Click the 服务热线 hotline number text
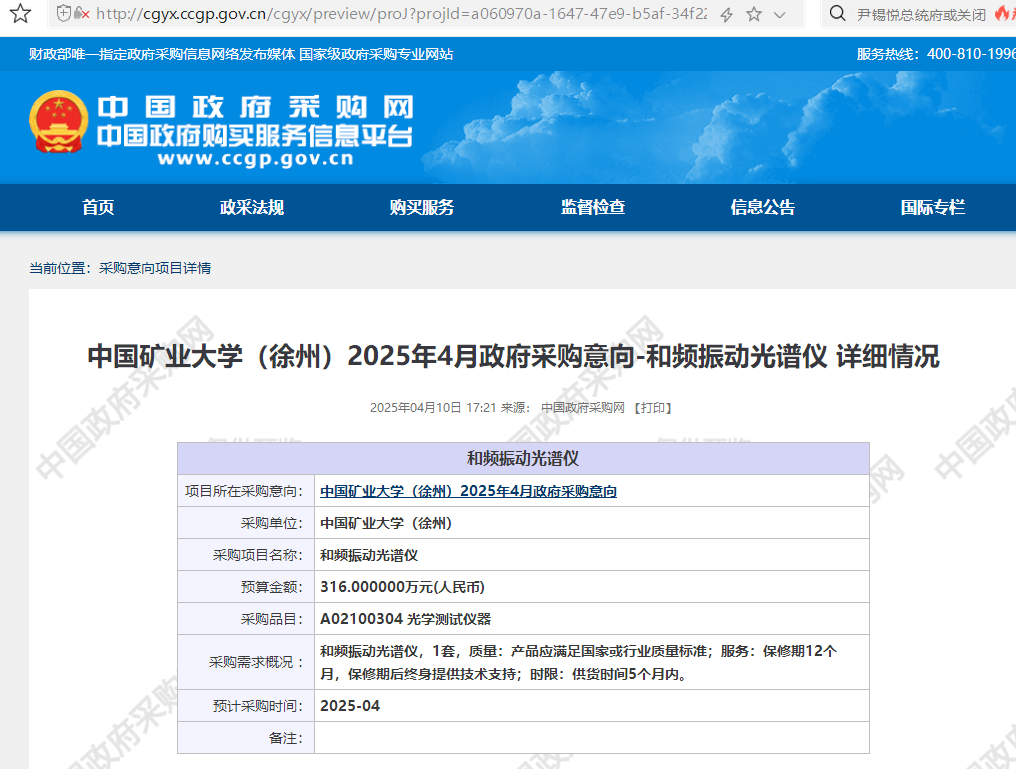Image resolution: width=1016 pixels, height=769 pixels. pos(936,54)
